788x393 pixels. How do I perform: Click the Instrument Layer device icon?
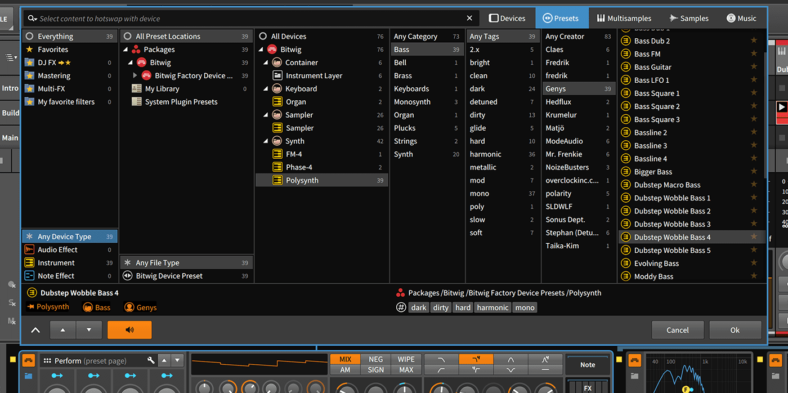coord(277,75)
